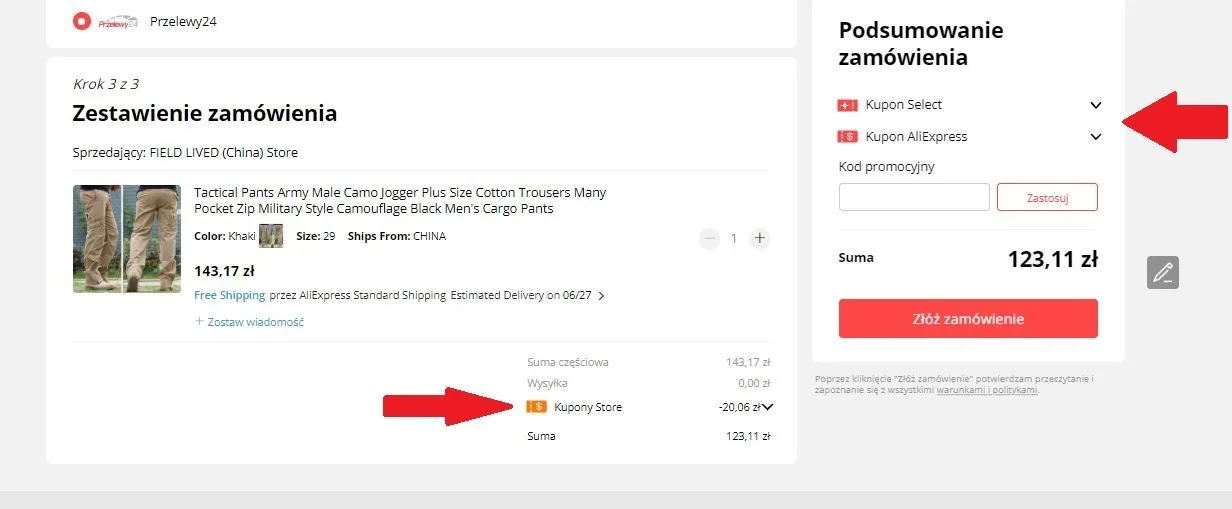Click the Kupon Select red icon

(x=848, y=105)
